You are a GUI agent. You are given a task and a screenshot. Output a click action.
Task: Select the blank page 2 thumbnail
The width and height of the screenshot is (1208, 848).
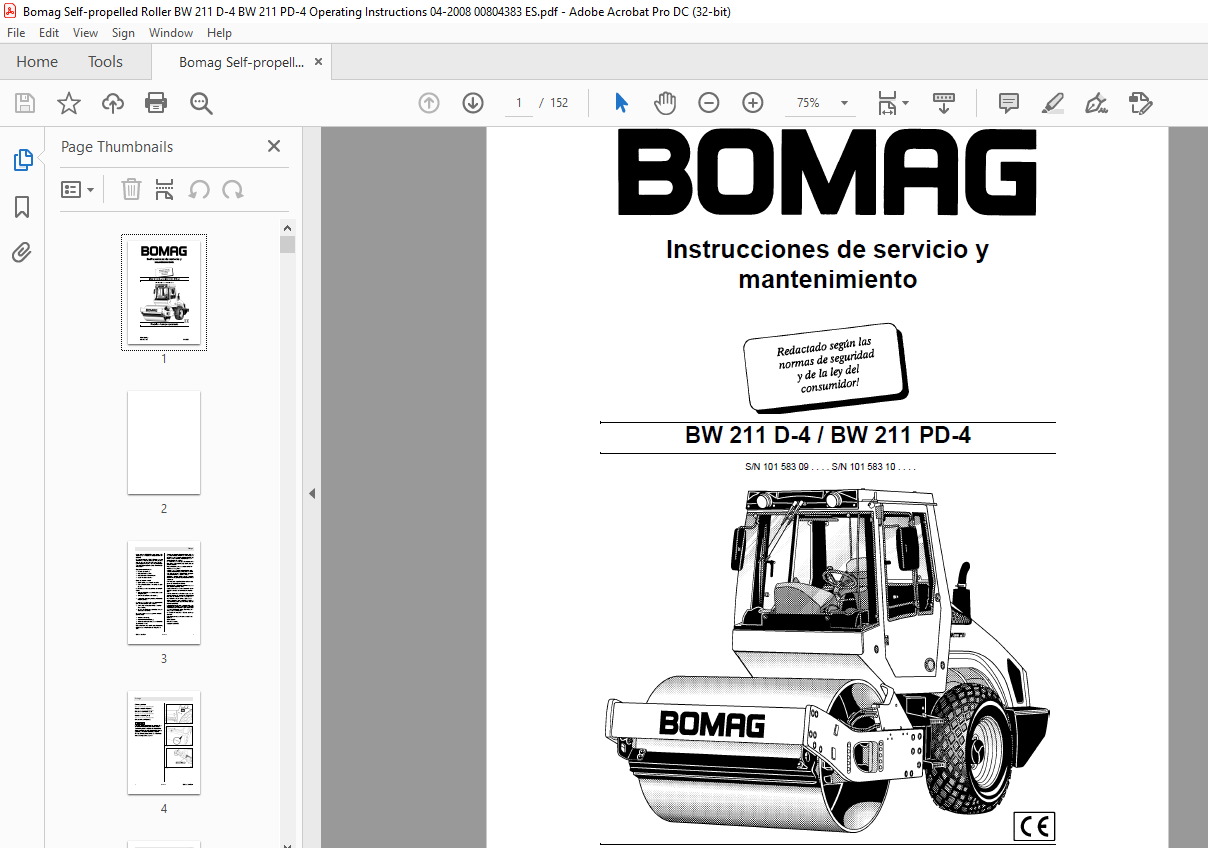pos(164,442)
